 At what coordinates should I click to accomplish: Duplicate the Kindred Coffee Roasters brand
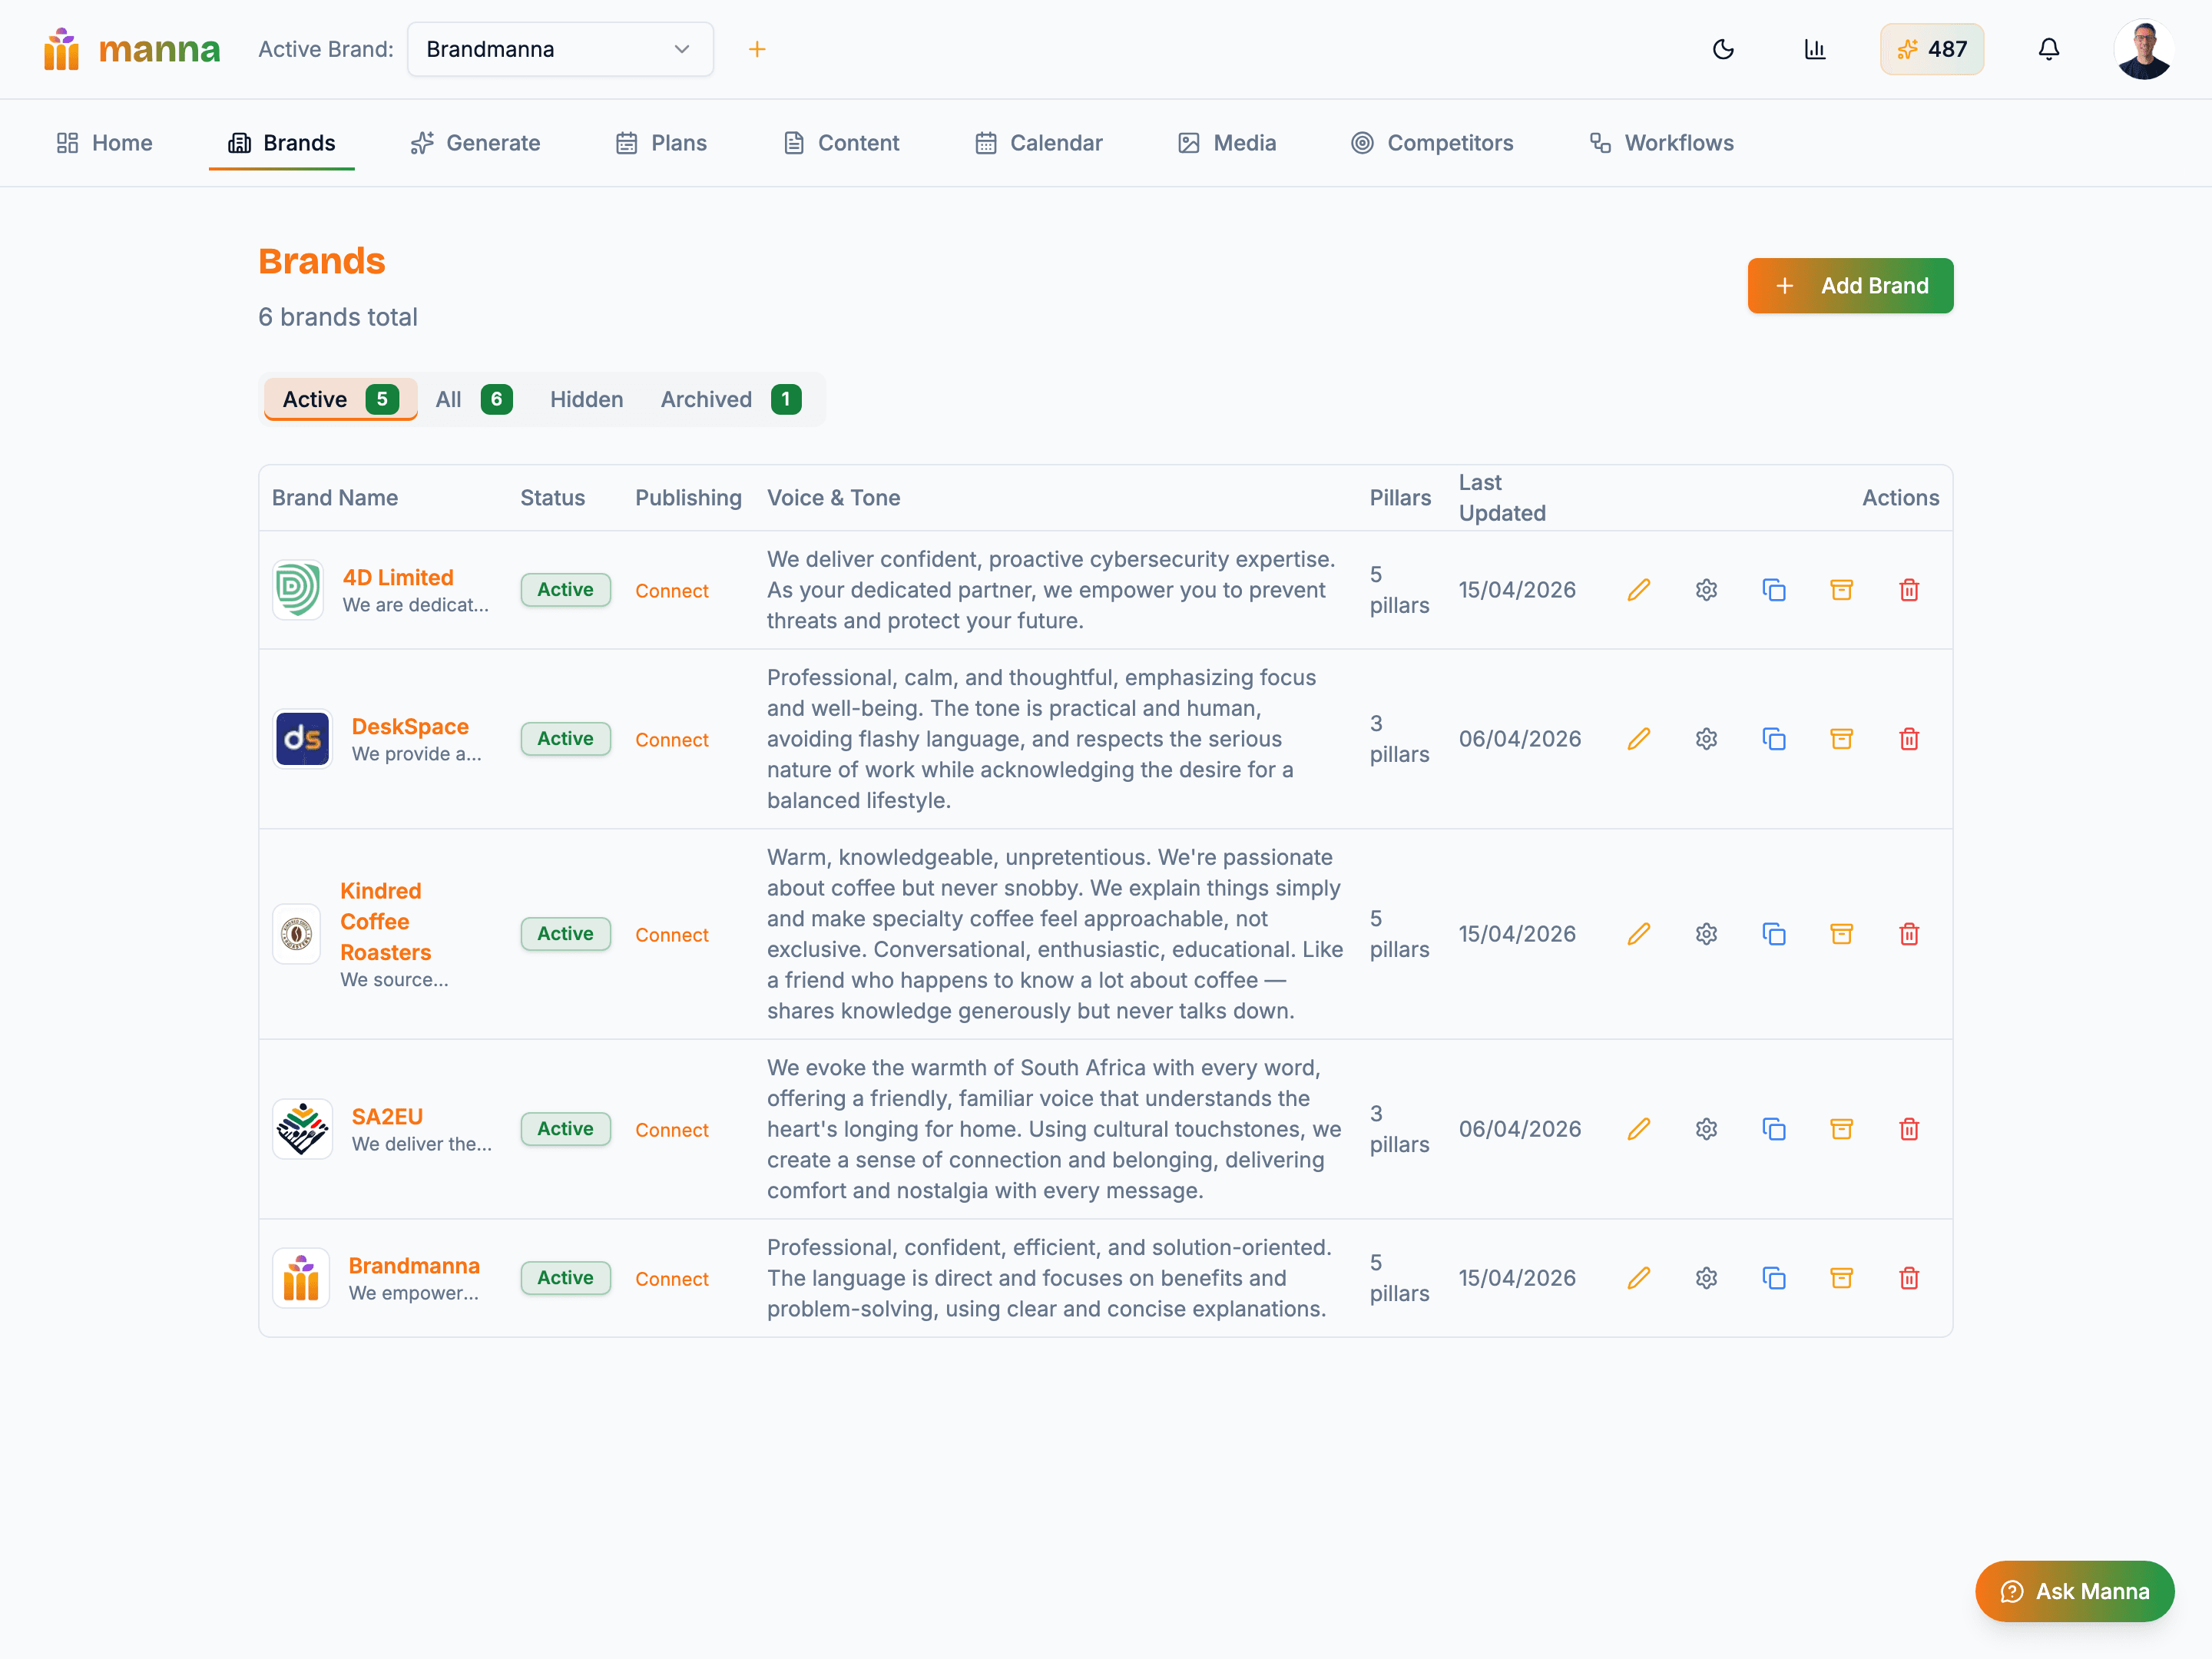click(1774, 934)
